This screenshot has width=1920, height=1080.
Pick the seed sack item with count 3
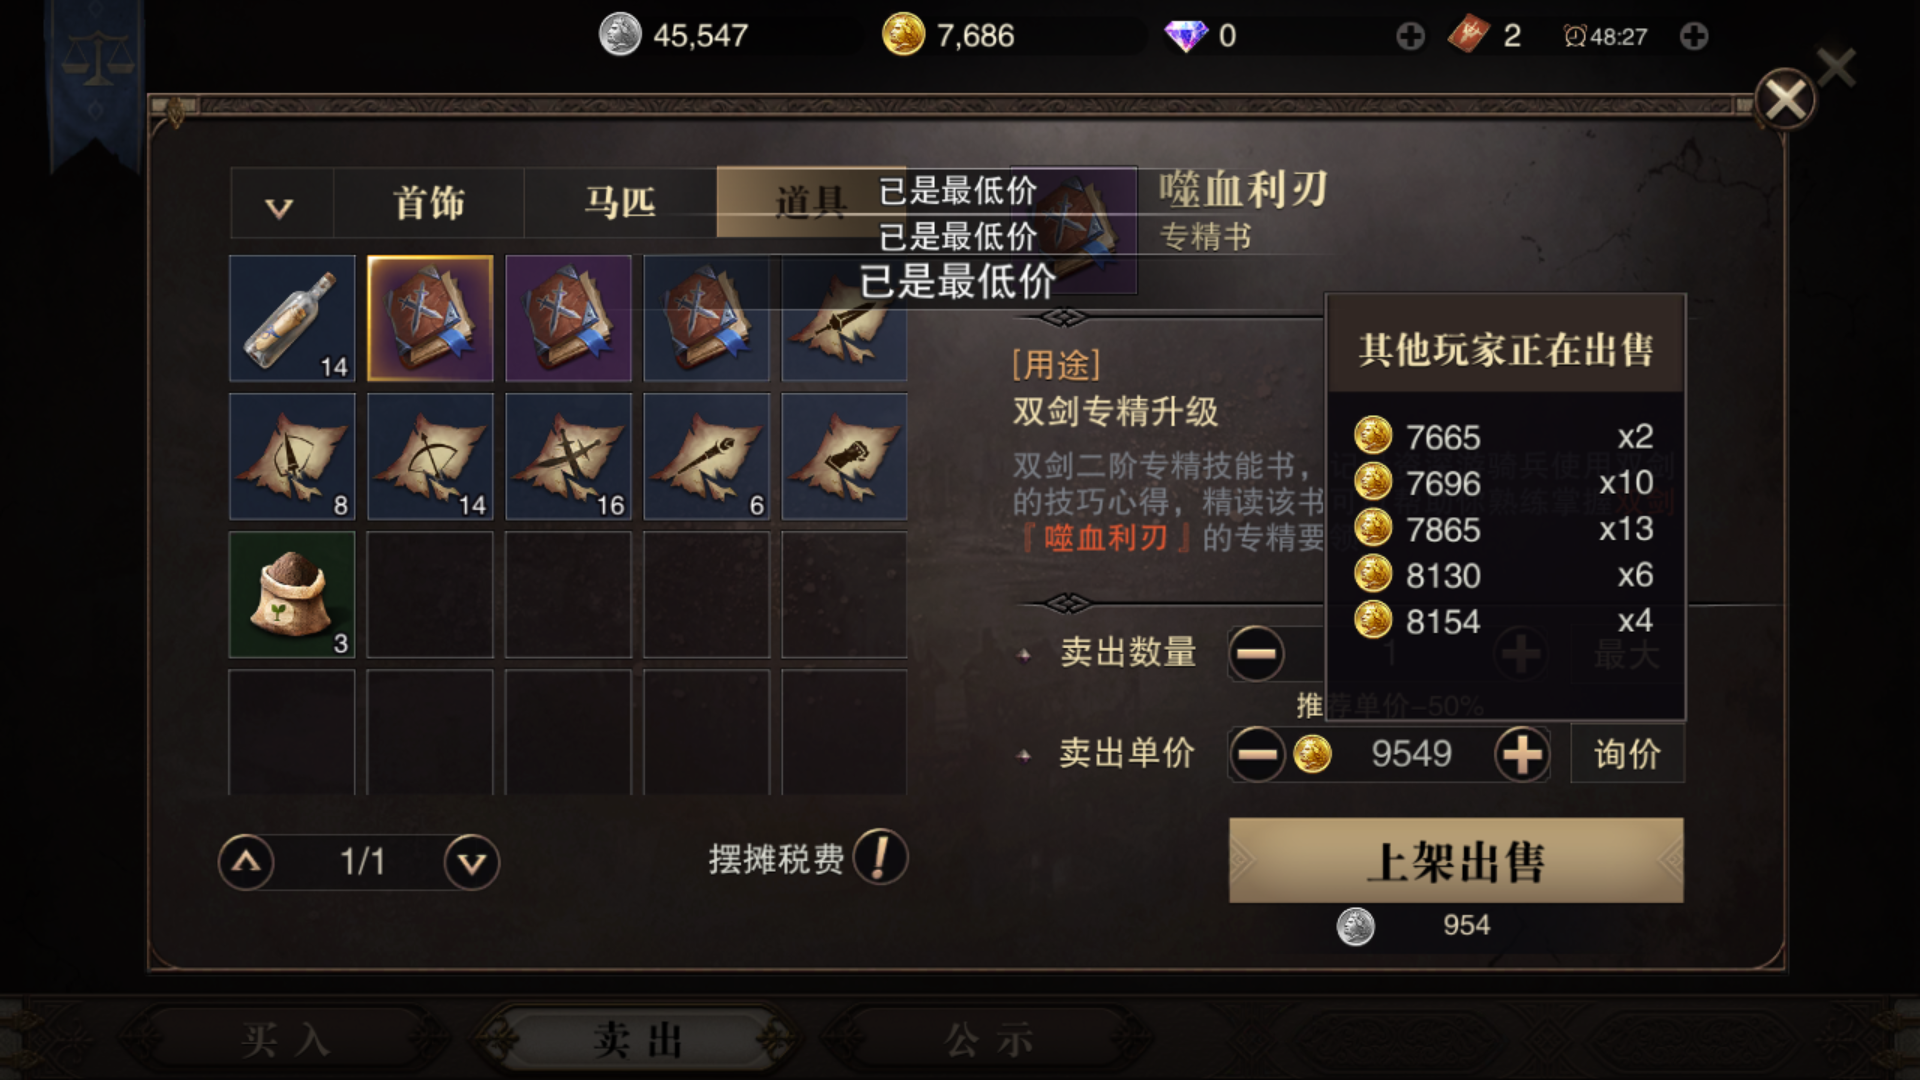(x=292, y=594)
